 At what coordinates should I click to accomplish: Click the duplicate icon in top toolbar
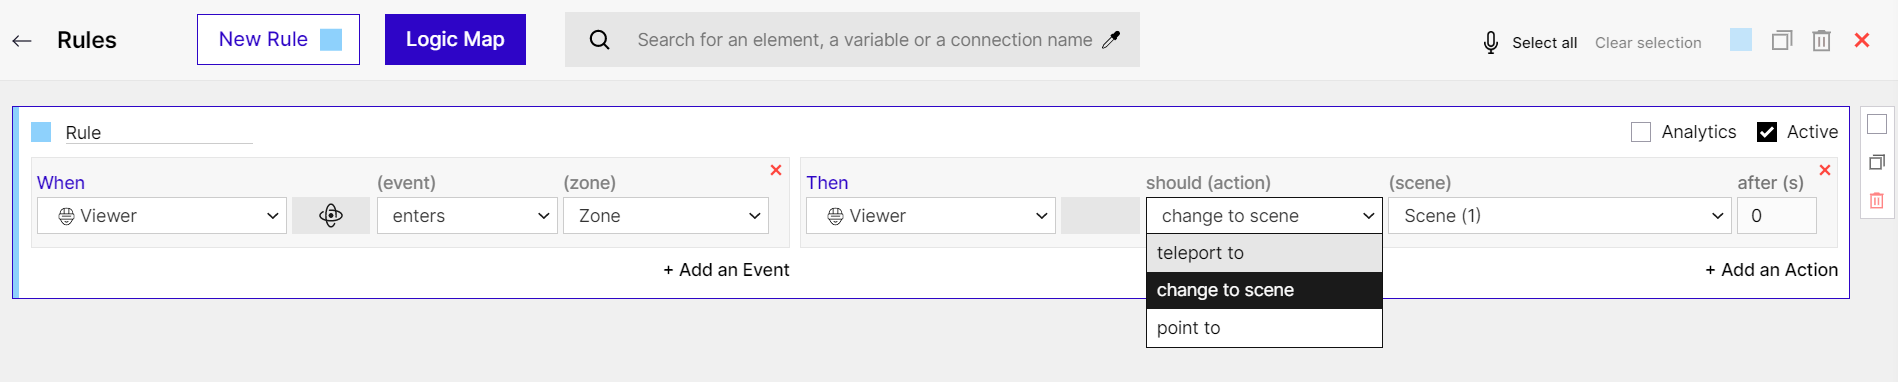[1781, 41]
